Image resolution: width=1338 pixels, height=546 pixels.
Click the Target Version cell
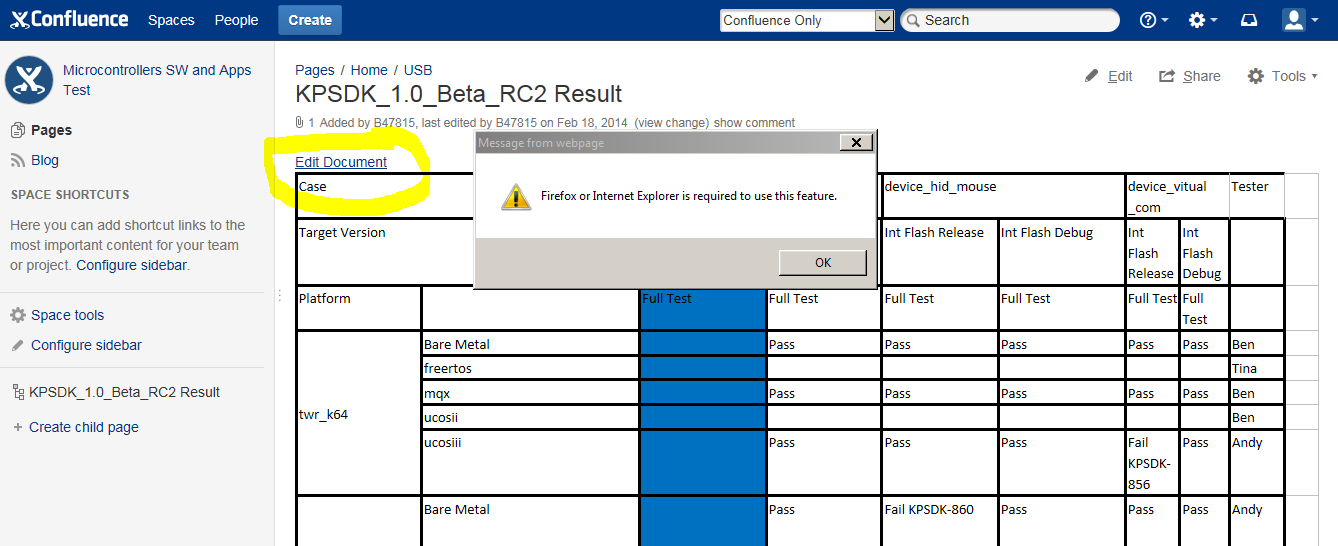coord(385,252)
